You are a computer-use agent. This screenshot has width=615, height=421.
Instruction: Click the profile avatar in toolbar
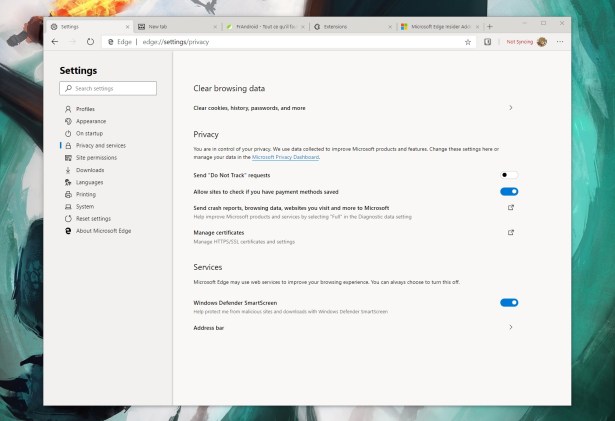[542, 42]
